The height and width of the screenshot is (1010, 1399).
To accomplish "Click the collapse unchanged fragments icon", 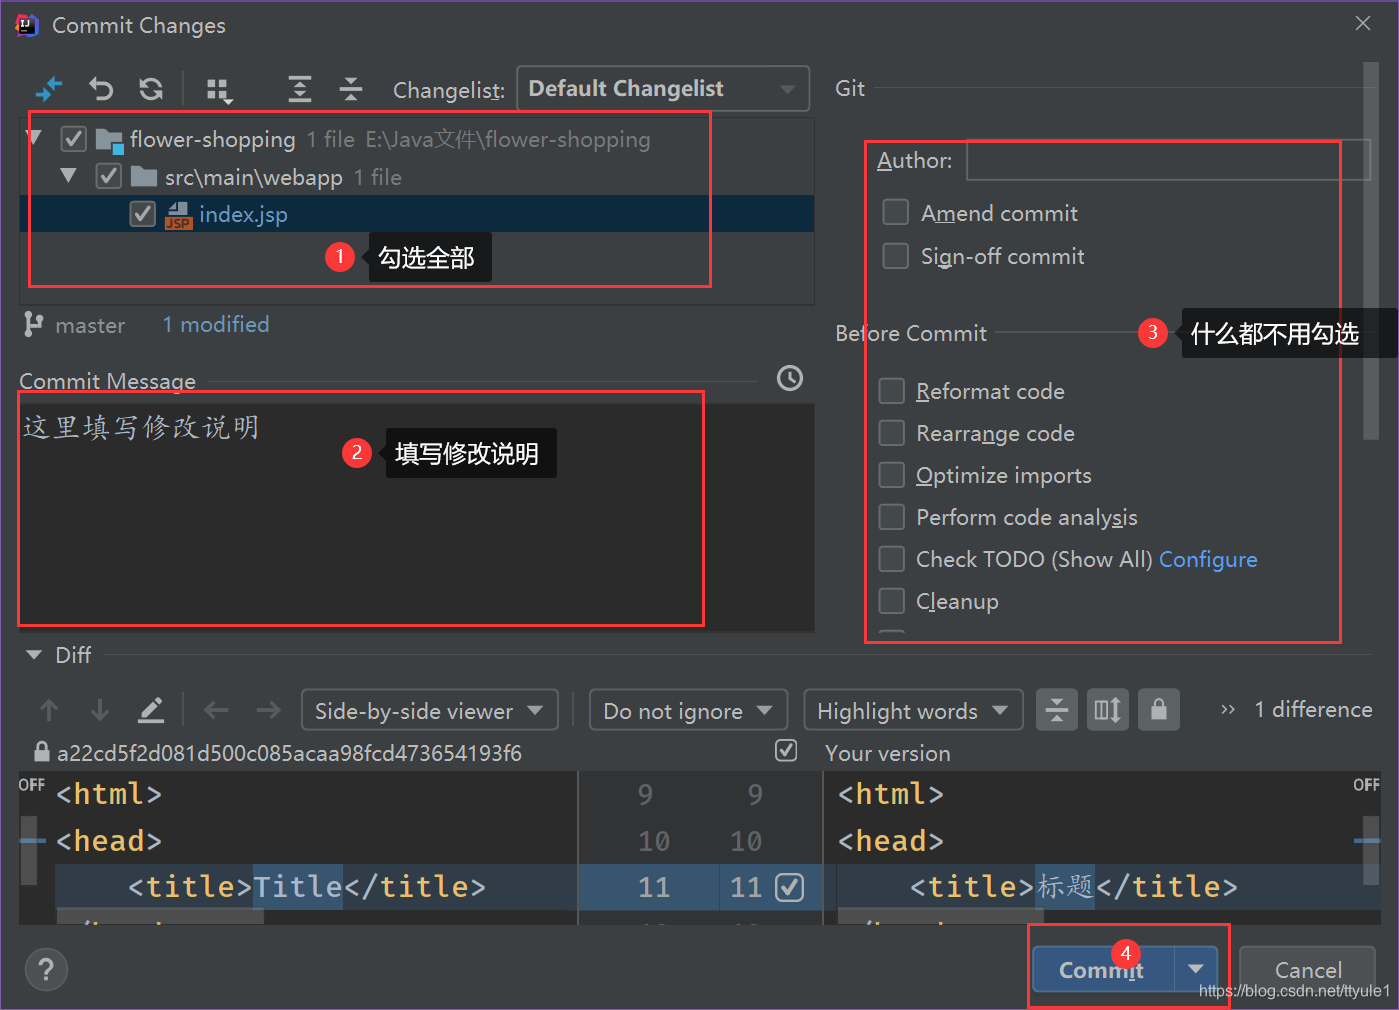I will [1057, 710].
